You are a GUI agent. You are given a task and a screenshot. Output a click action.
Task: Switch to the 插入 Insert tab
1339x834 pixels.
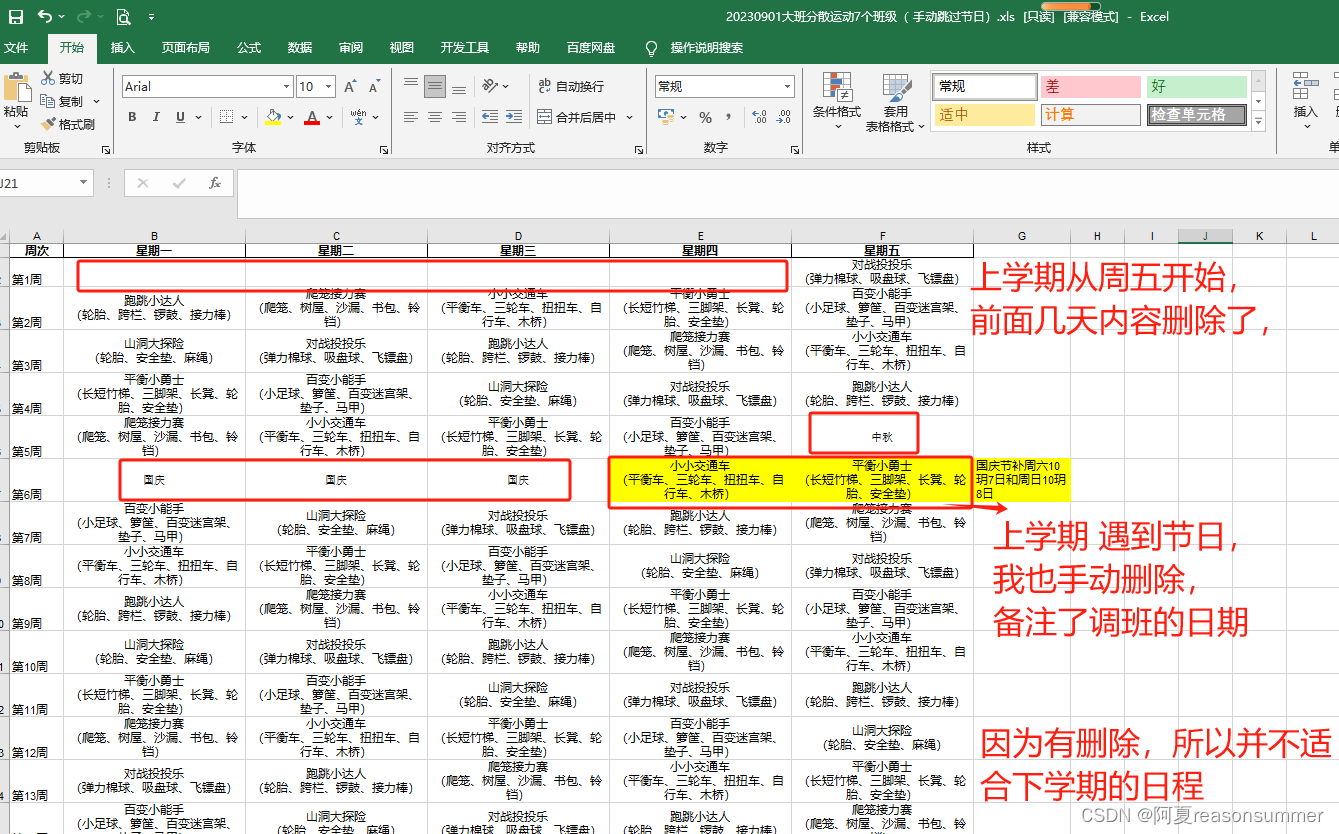[122, 48]
